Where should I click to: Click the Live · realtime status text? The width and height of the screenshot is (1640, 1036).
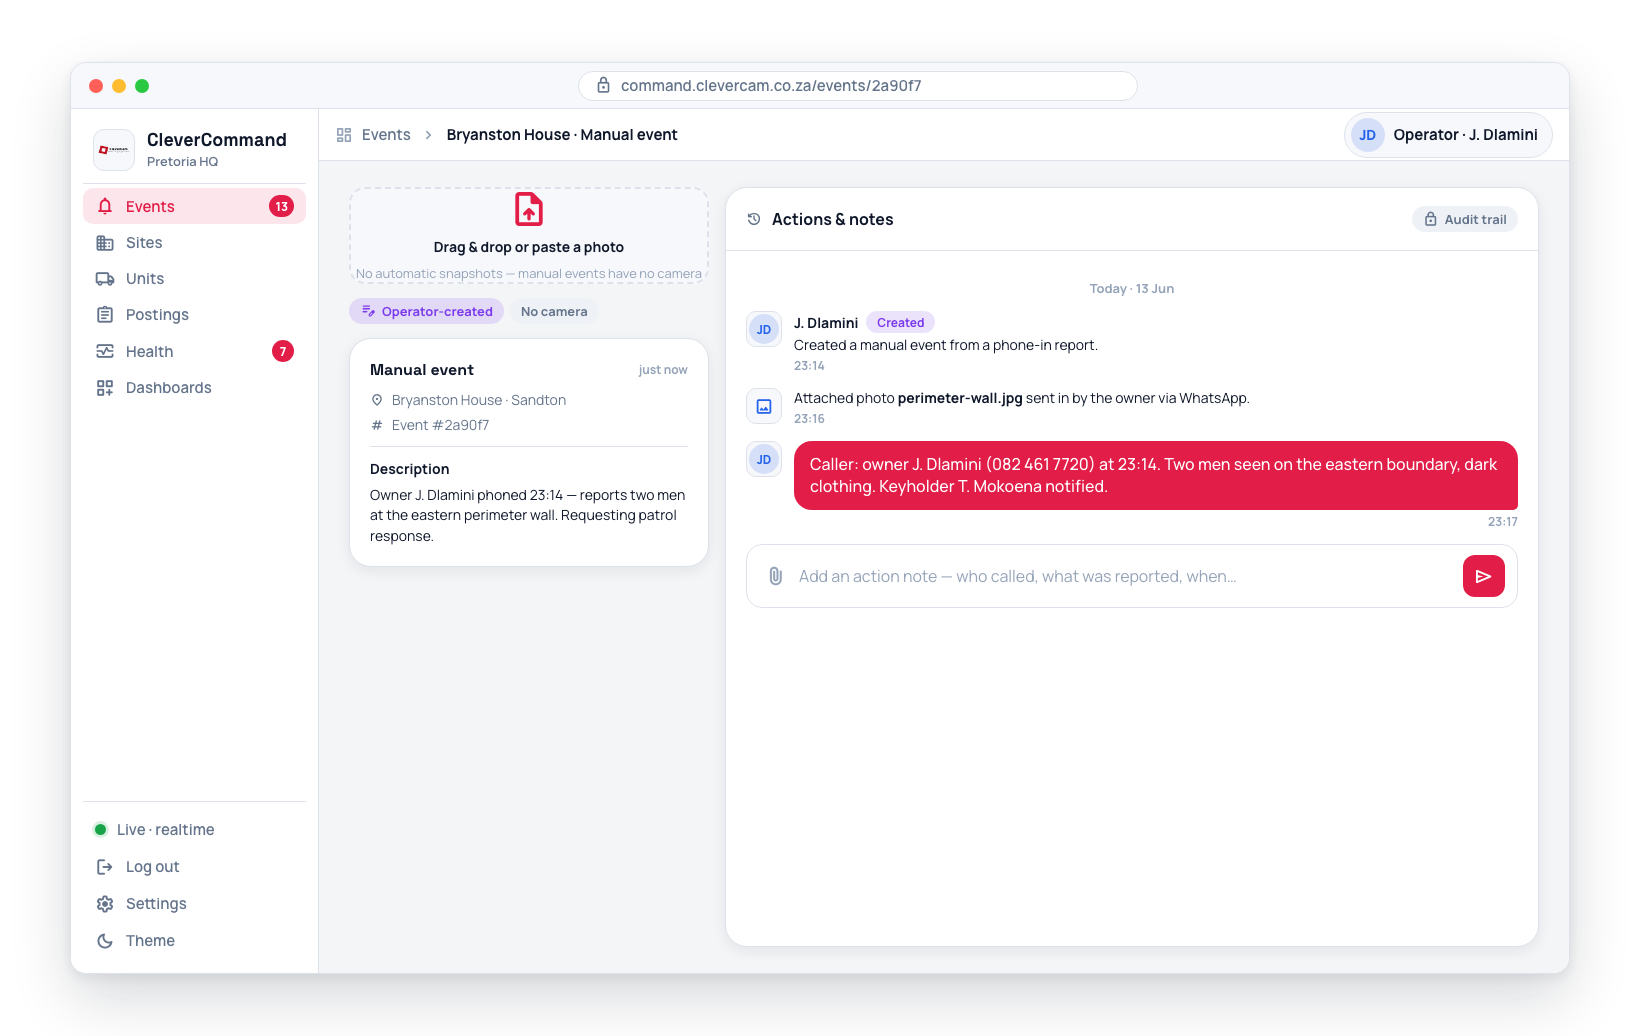point(165,830)
